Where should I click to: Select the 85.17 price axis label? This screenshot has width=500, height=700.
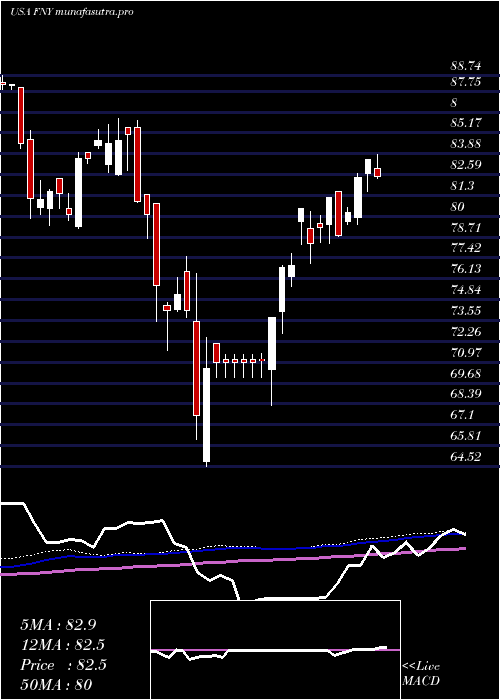(x=466, y=122)
